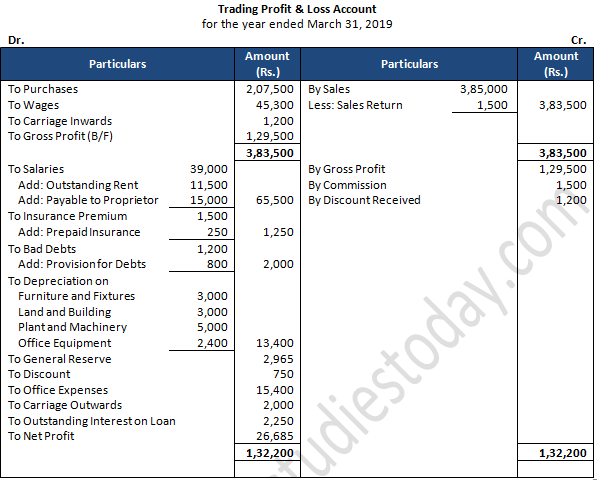The height and width of the screenshot is (480, 597).
Task: Click the debit trading total 3,83,500
Action: (270, 153)
